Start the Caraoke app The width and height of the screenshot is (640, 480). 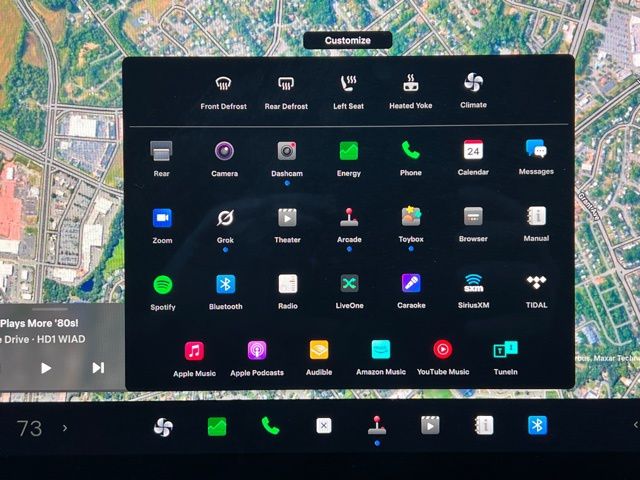[411, 284]
